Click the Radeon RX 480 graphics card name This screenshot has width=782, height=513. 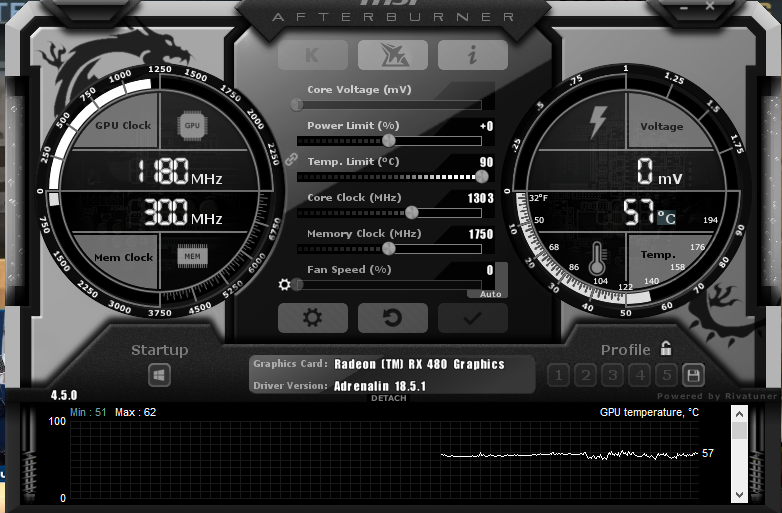click(x=419, y=364)
